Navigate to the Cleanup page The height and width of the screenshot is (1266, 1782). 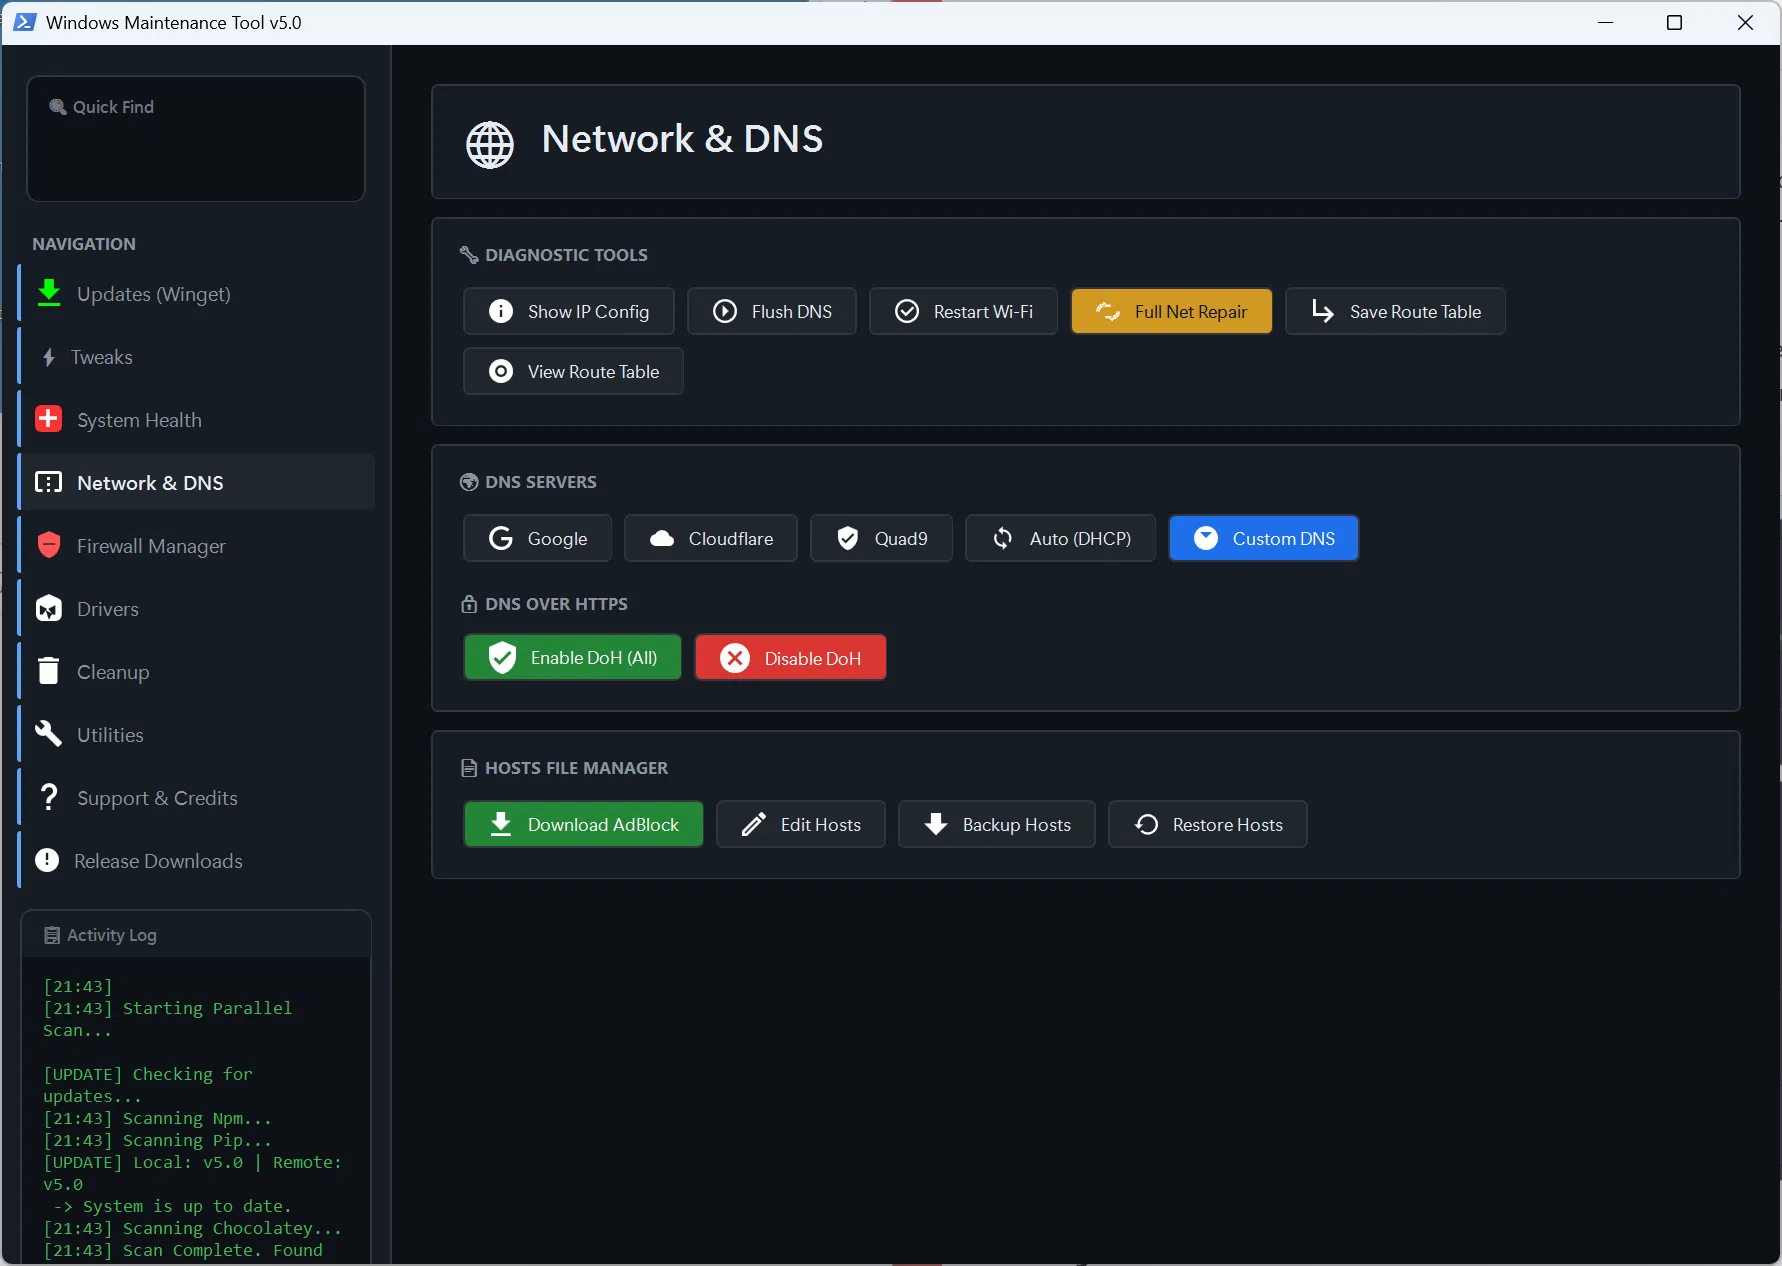[113, 672]
